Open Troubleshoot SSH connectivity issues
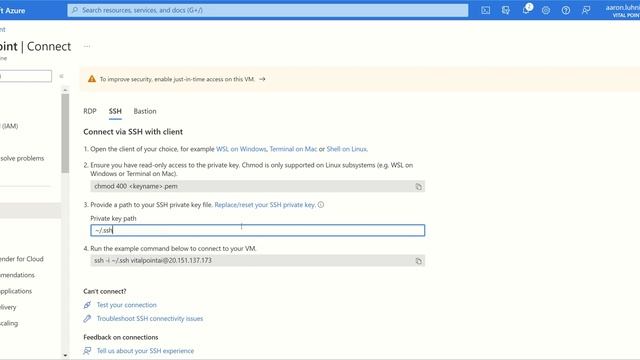This screenshot has height=360, width=640. point(150,318)
